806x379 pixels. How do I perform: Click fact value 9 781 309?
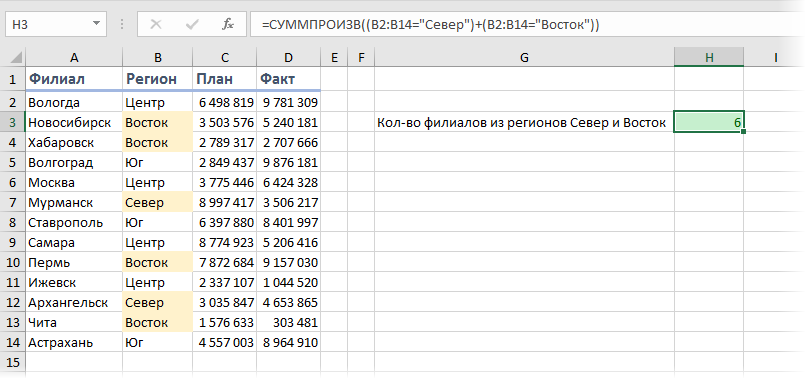288,102
